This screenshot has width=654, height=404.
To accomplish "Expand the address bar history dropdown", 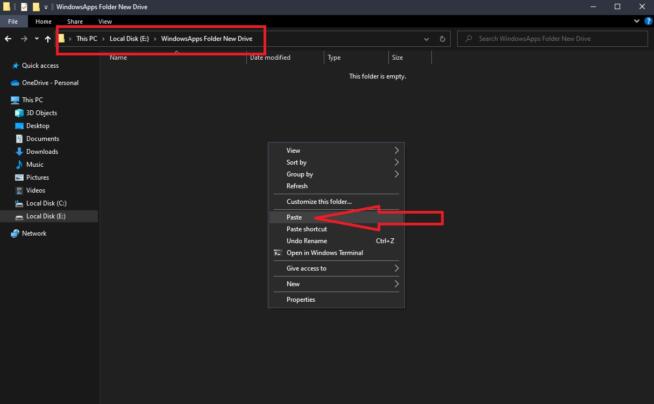I will 426,39.
